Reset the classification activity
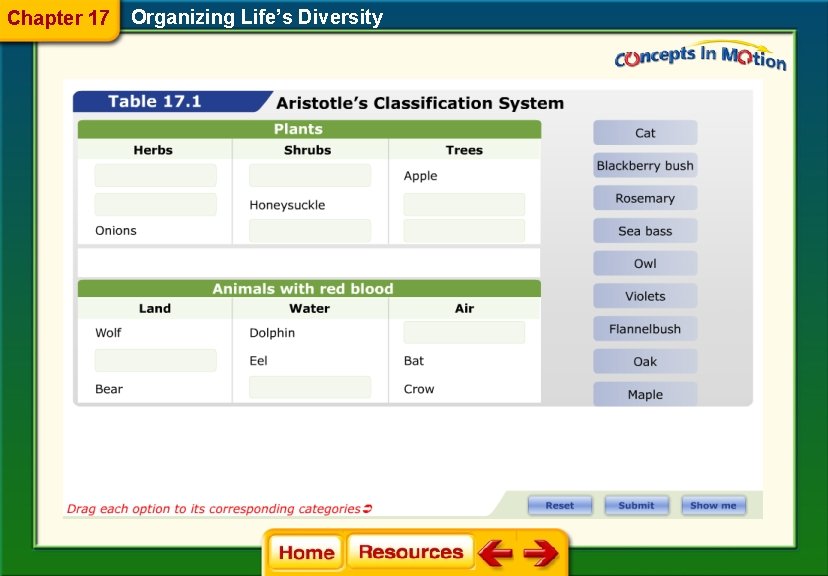 [x=560, y=505]
